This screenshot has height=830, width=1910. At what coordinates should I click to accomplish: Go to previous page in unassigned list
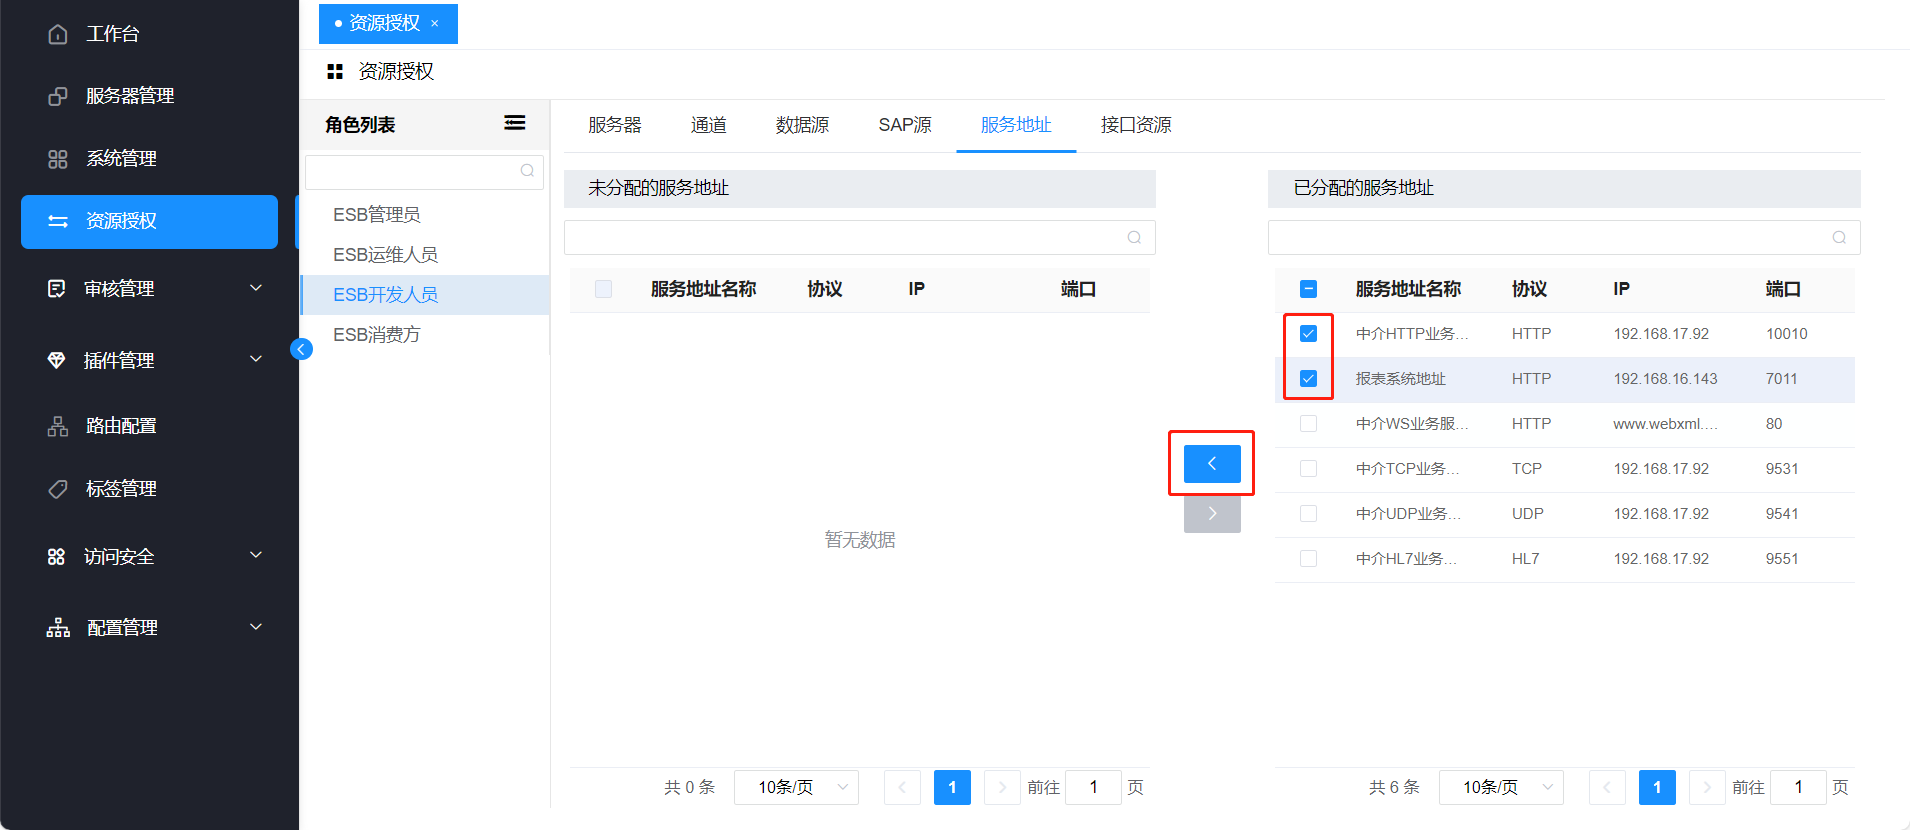[902, 788]
